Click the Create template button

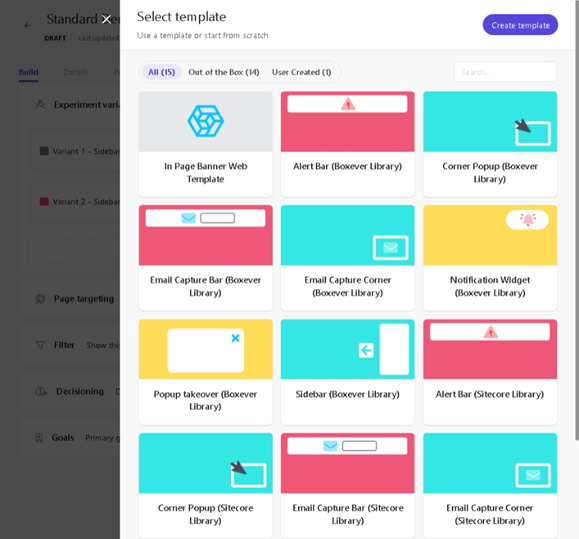tap(520, 25)
